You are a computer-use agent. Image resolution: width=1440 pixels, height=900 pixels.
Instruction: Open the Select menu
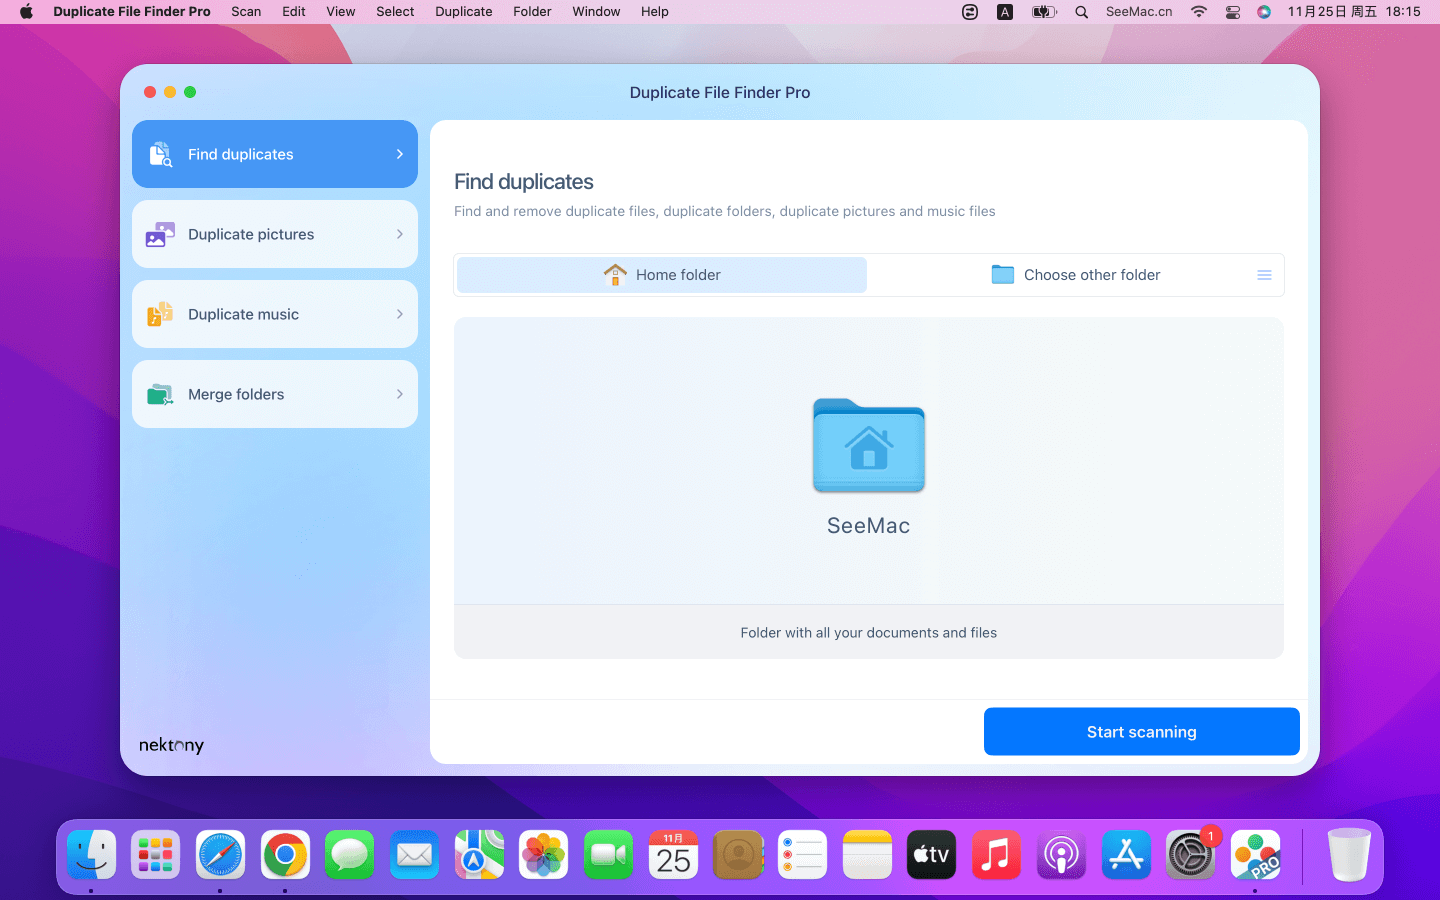pos(395,12)
